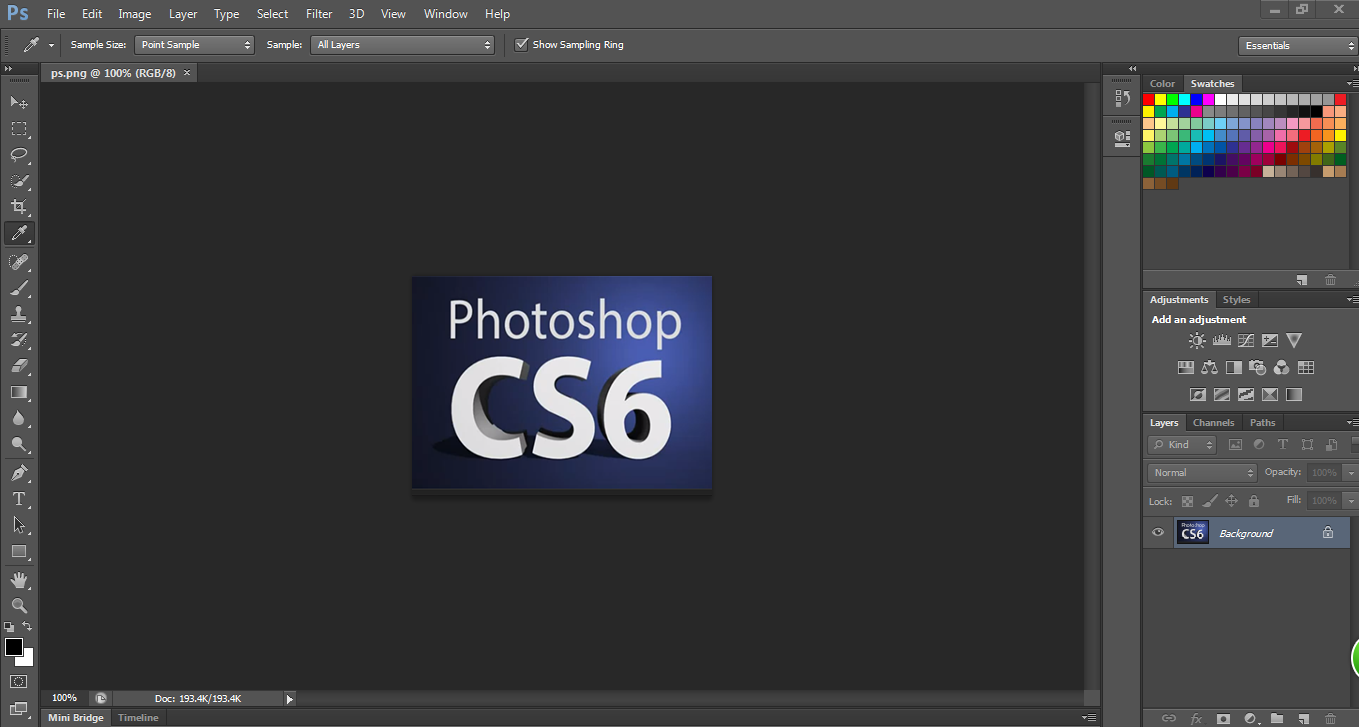
Task: Open the Essentials workspace dropdown
Action: (1297, 45)
